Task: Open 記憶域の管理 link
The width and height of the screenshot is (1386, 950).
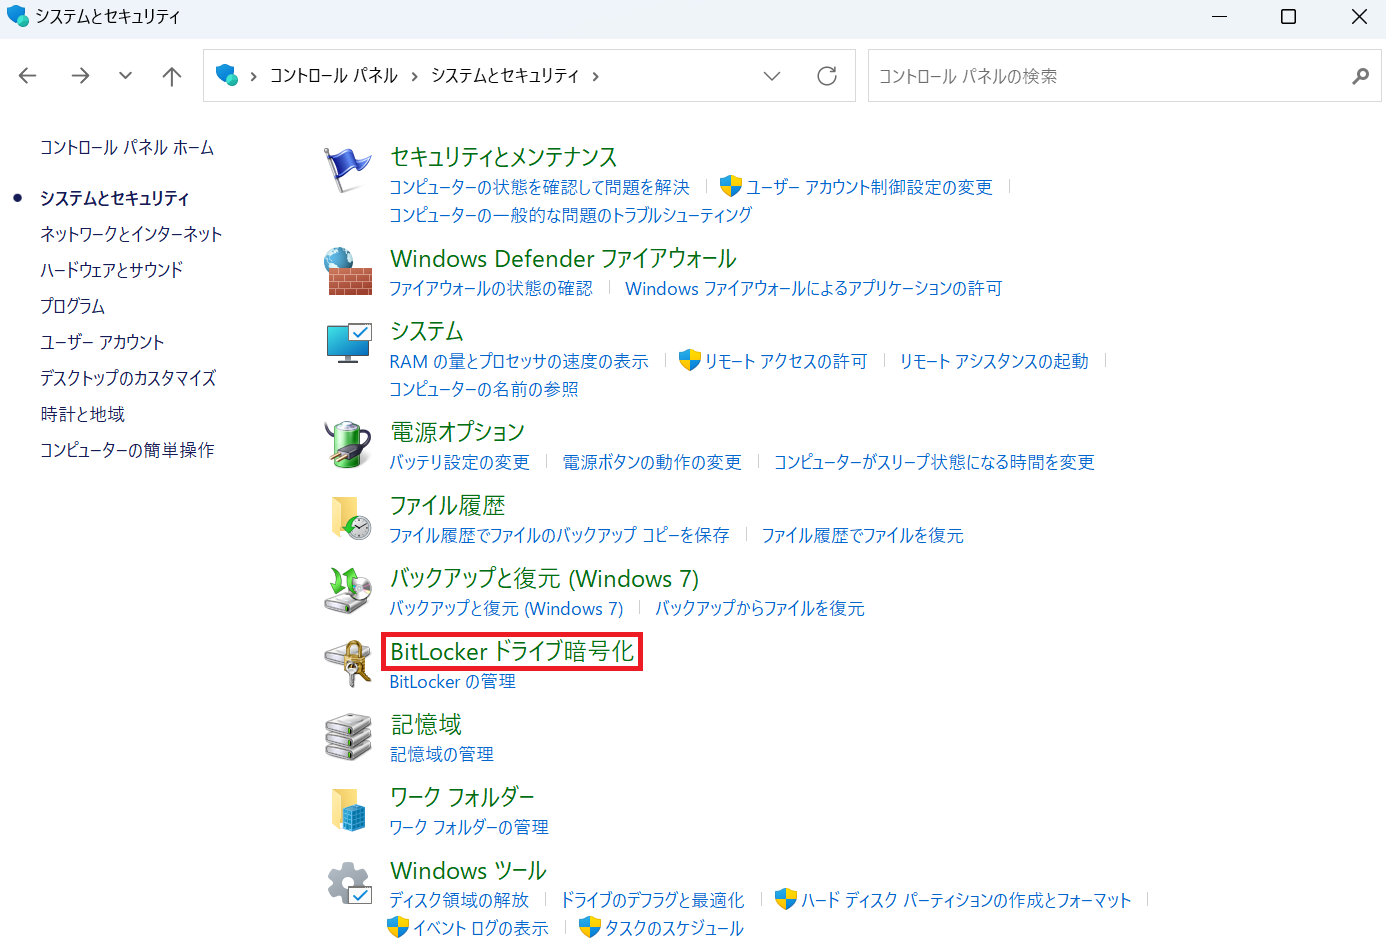Action: click(x=442, y=754)
